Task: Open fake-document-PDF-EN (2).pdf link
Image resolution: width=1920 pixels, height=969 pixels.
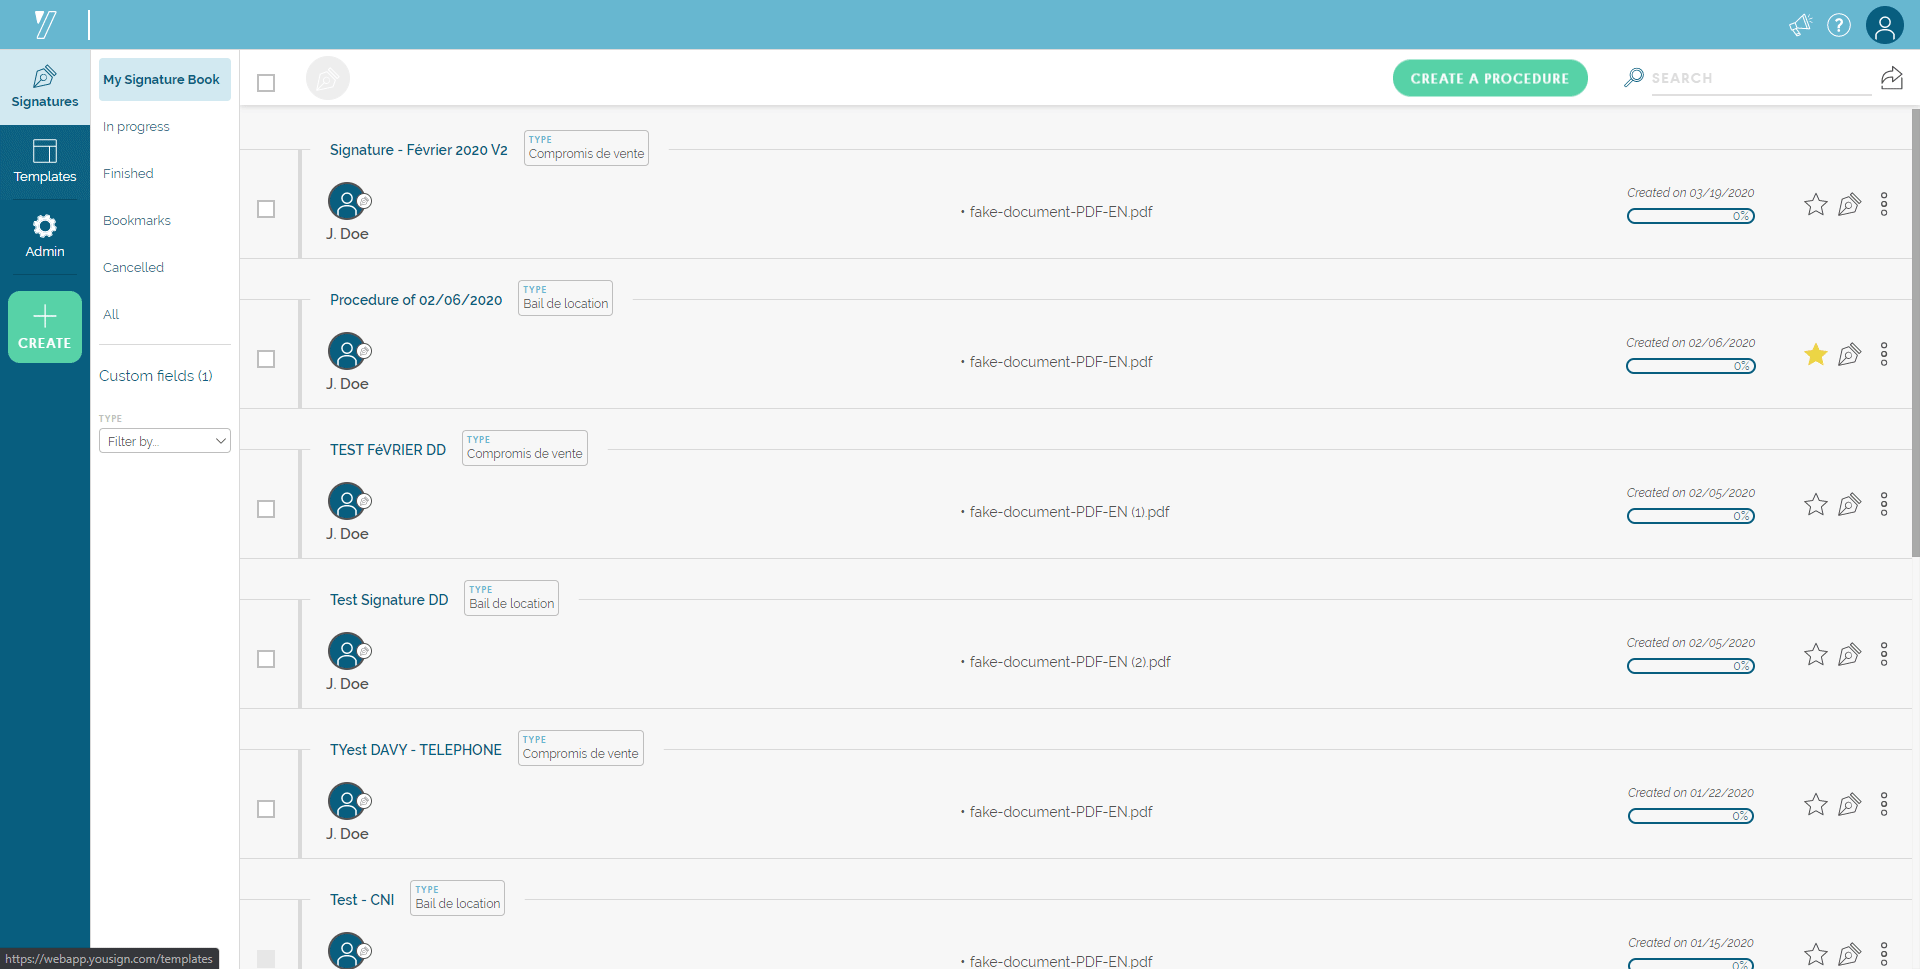Action: pos(1070,662)
